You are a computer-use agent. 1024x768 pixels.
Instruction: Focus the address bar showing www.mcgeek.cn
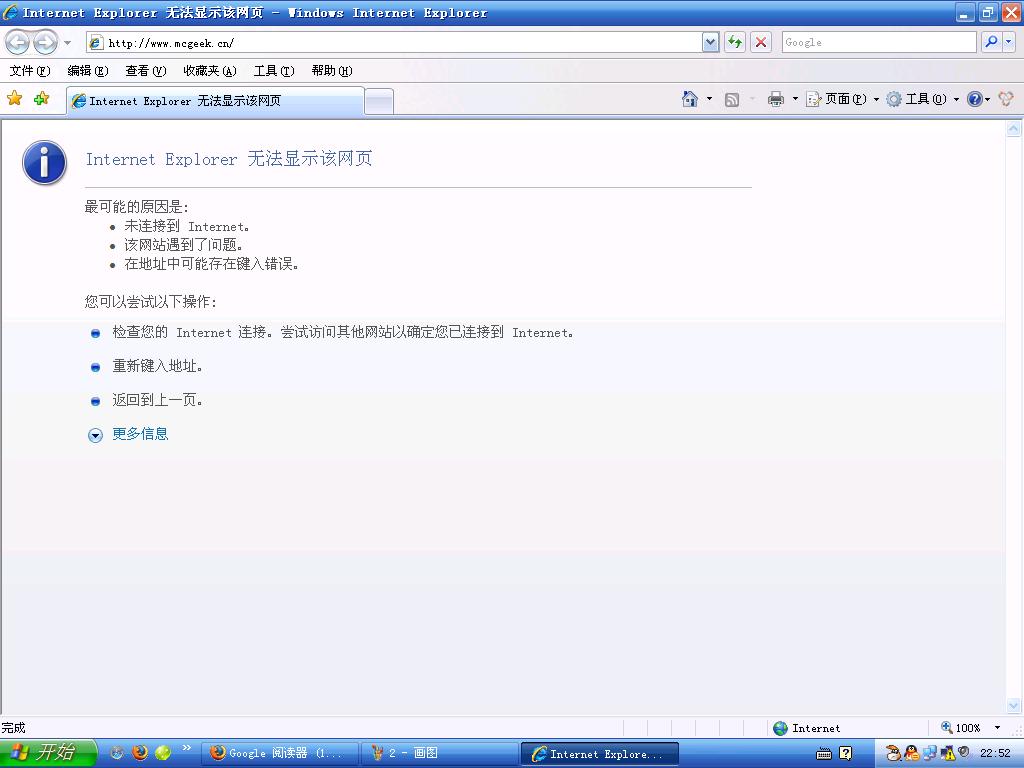[x=394, y=43]
